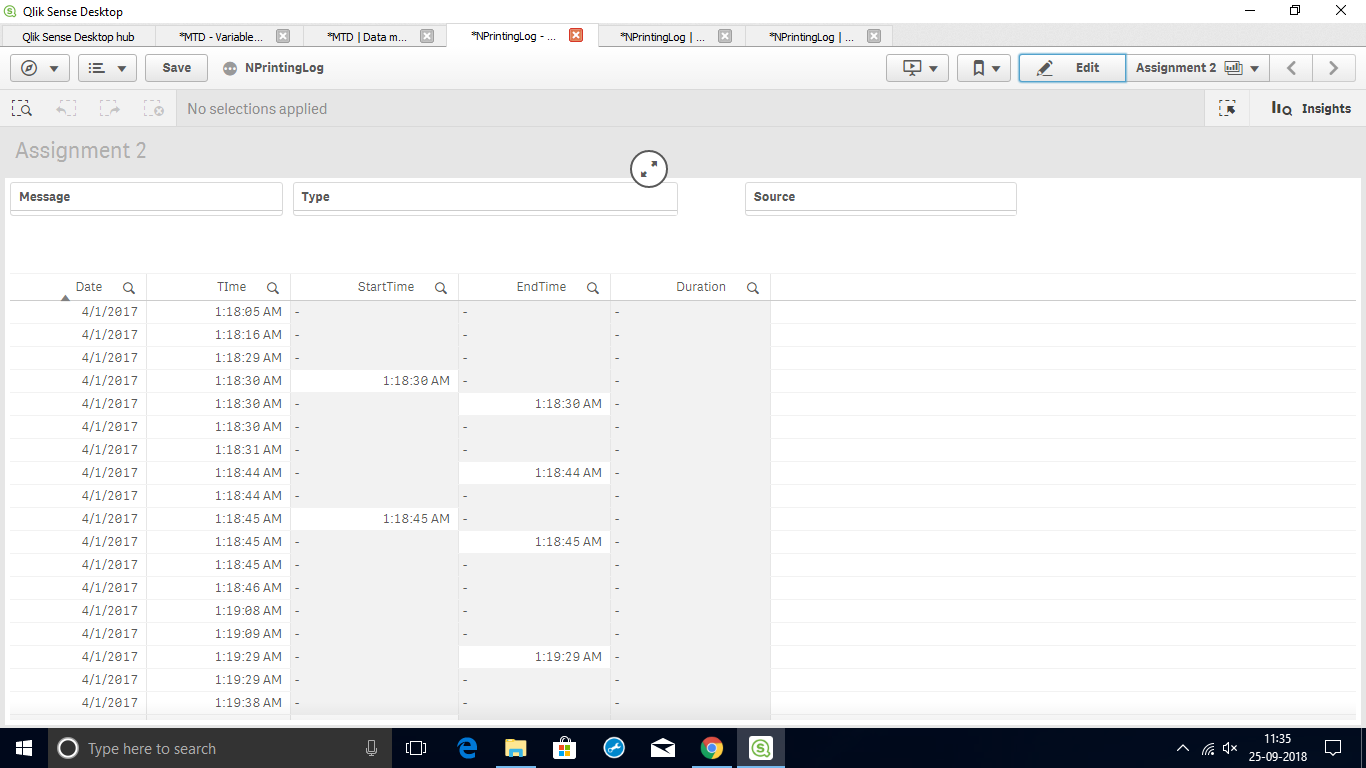
Task: Open Google Chrome from taskbar
Action: 712,748
